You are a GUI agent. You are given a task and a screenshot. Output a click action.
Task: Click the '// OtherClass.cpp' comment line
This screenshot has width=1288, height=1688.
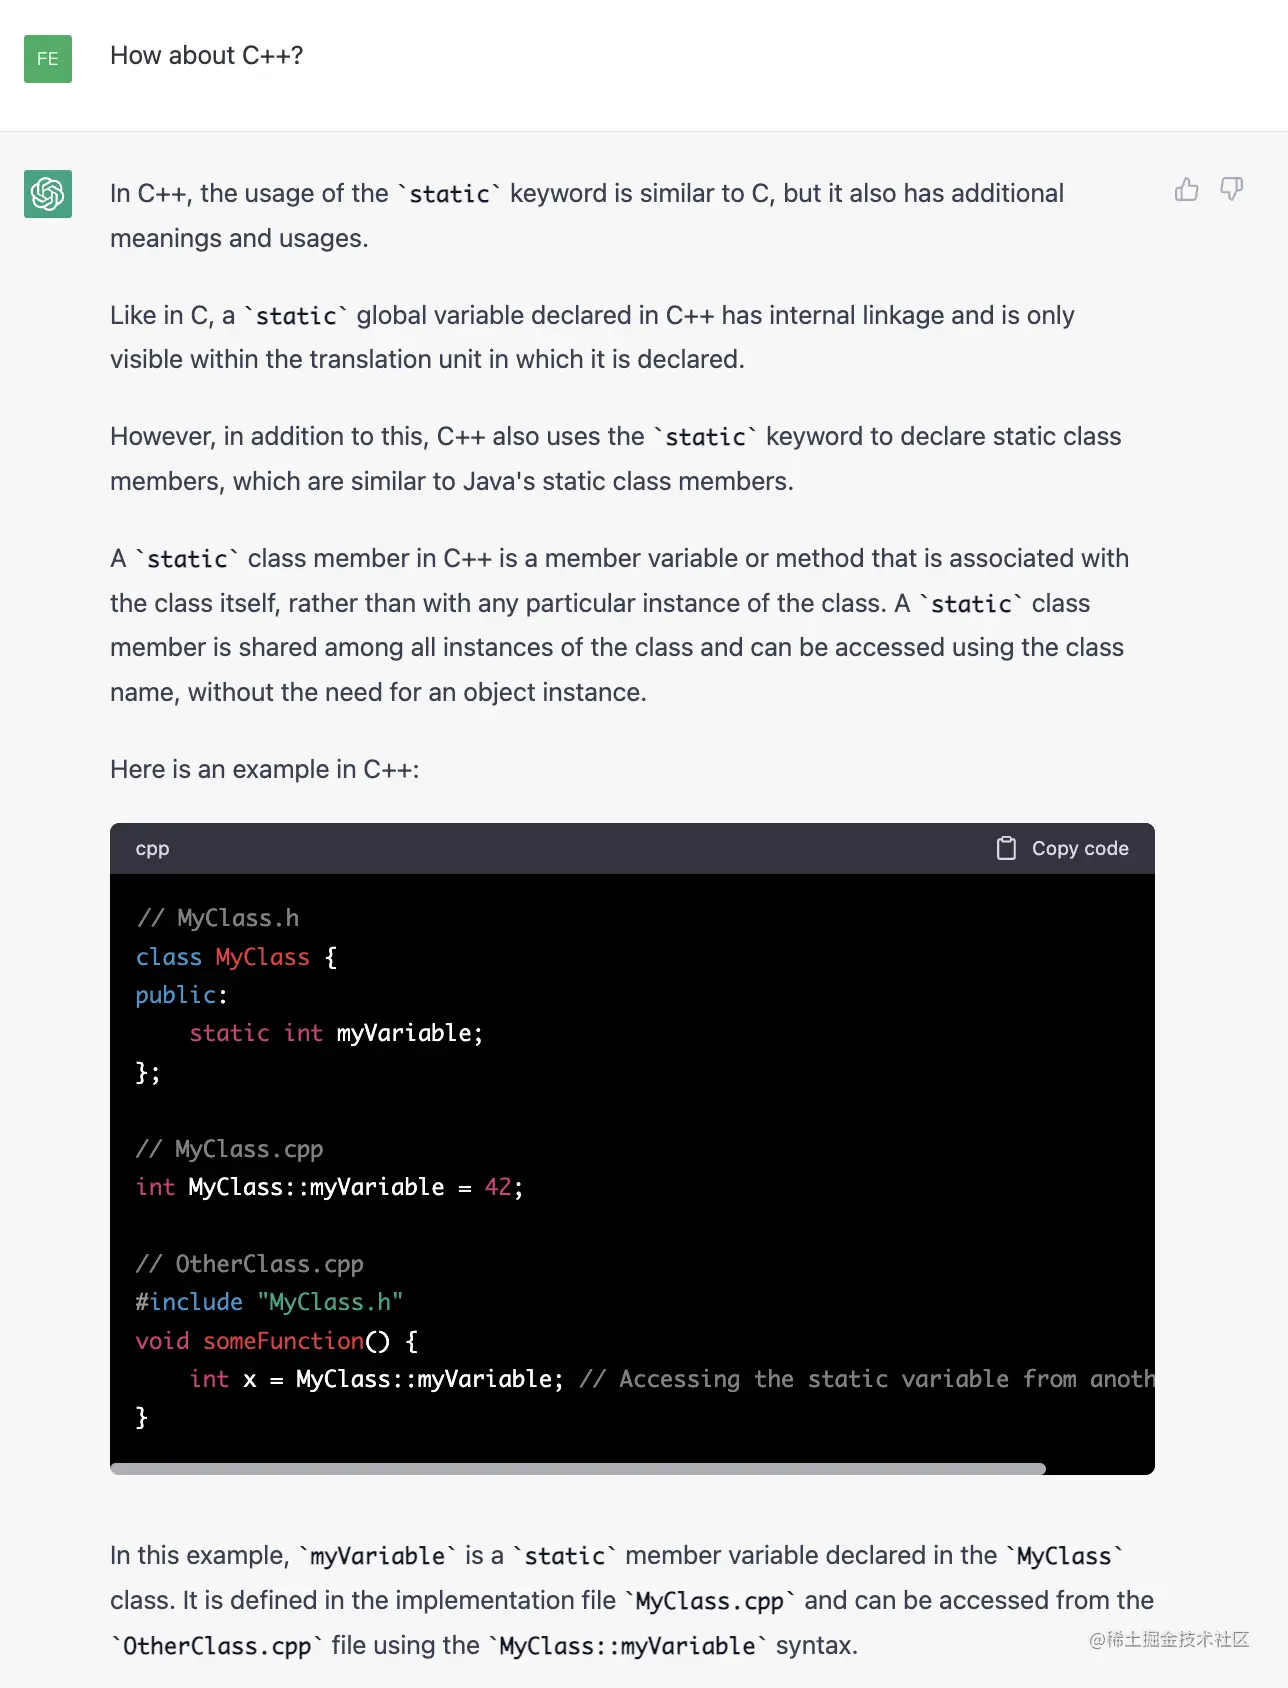click(250, 1264)
